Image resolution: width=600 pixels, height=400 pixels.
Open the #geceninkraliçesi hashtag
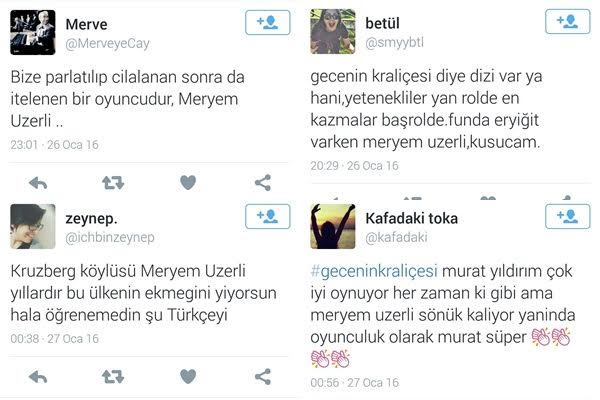pos(374,271)
